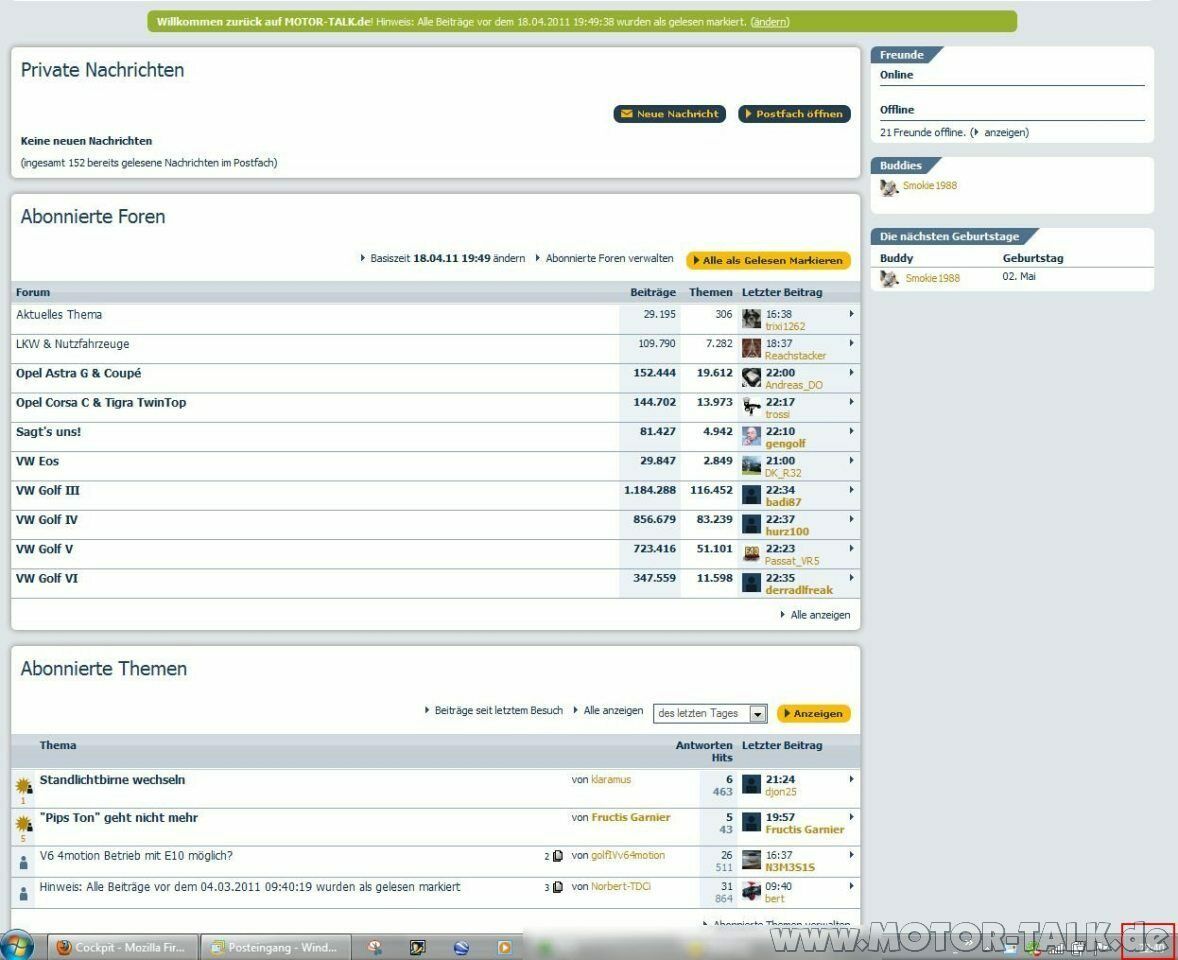
Task: Click trossi's avatar in Opel Corsa C row
Action: coord(751,407)
